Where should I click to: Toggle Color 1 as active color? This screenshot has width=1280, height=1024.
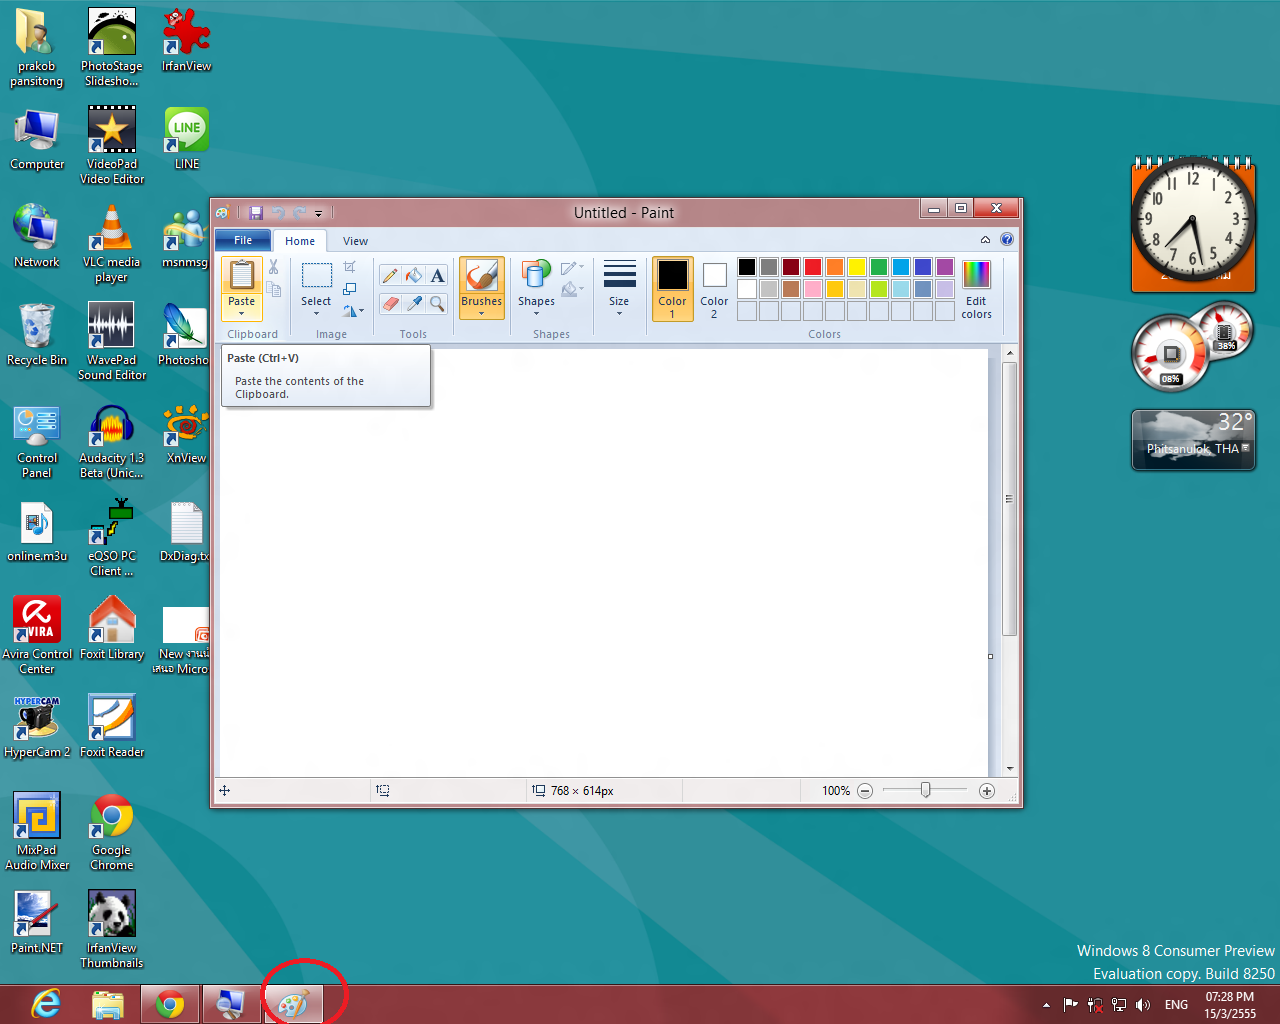672,288
